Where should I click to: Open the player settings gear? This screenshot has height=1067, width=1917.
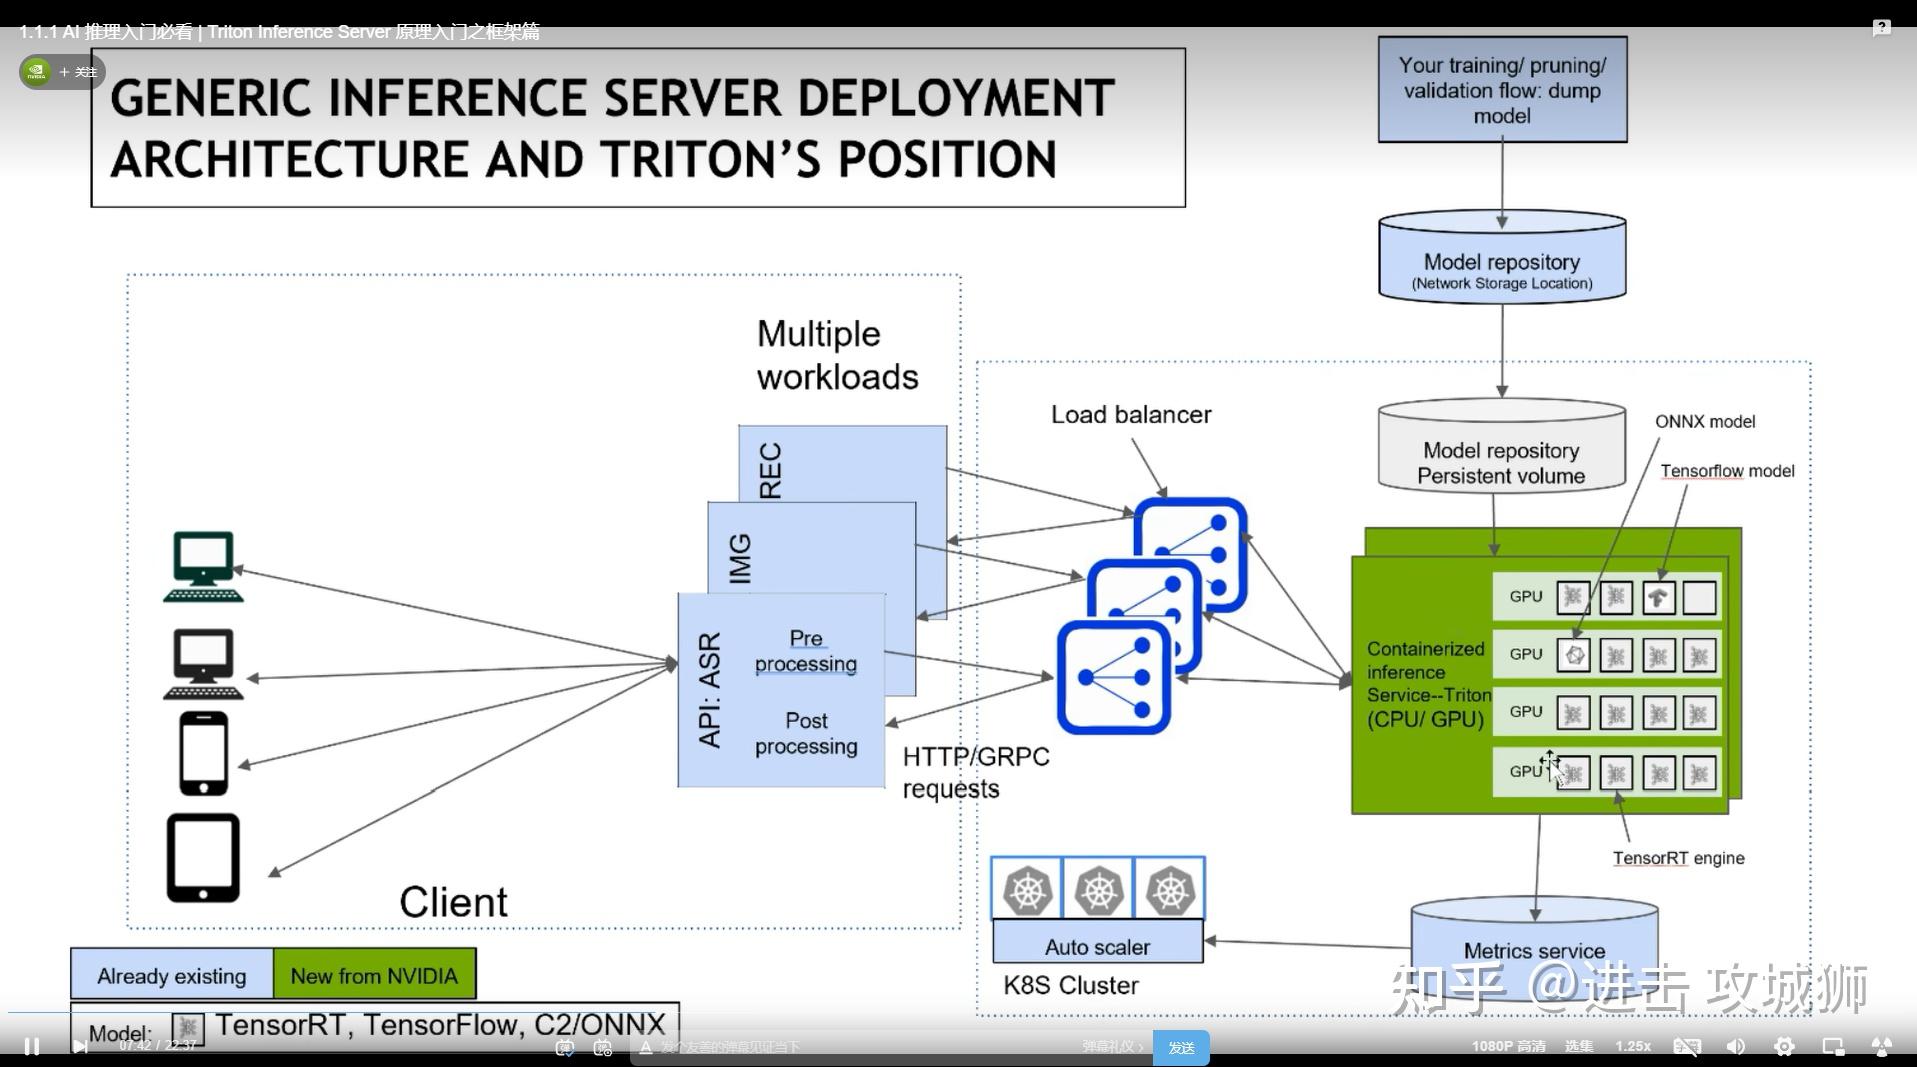pyautogui.click(x=1785, y=1046)
